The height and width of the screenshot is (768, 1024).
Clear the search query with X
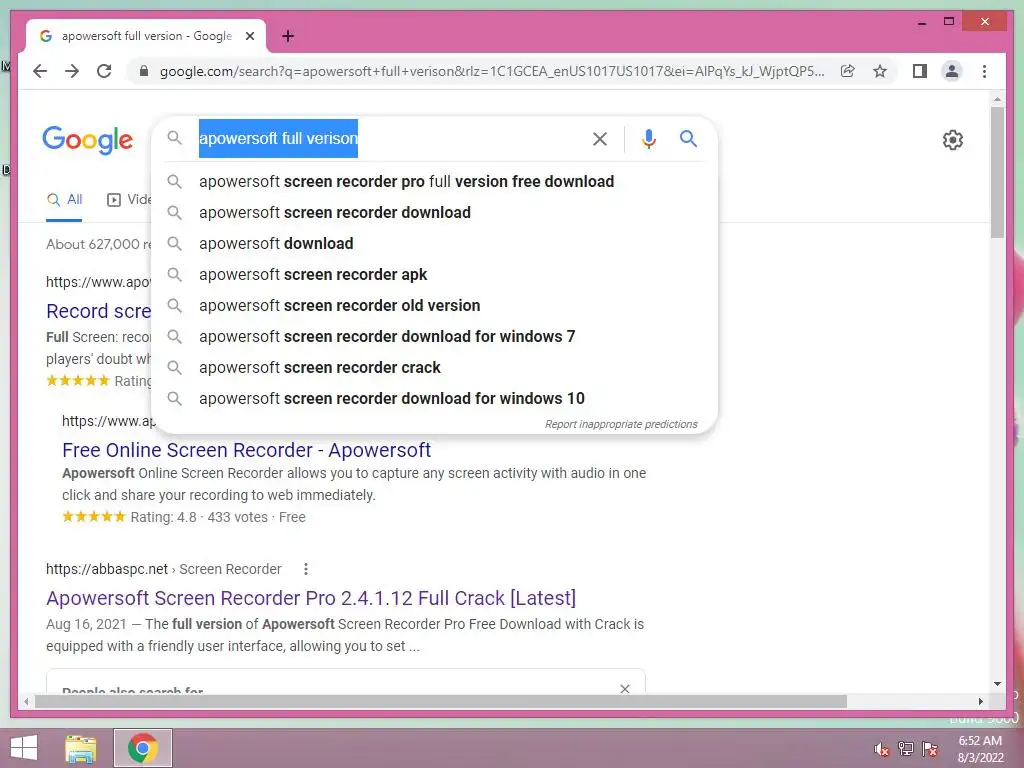600,138
